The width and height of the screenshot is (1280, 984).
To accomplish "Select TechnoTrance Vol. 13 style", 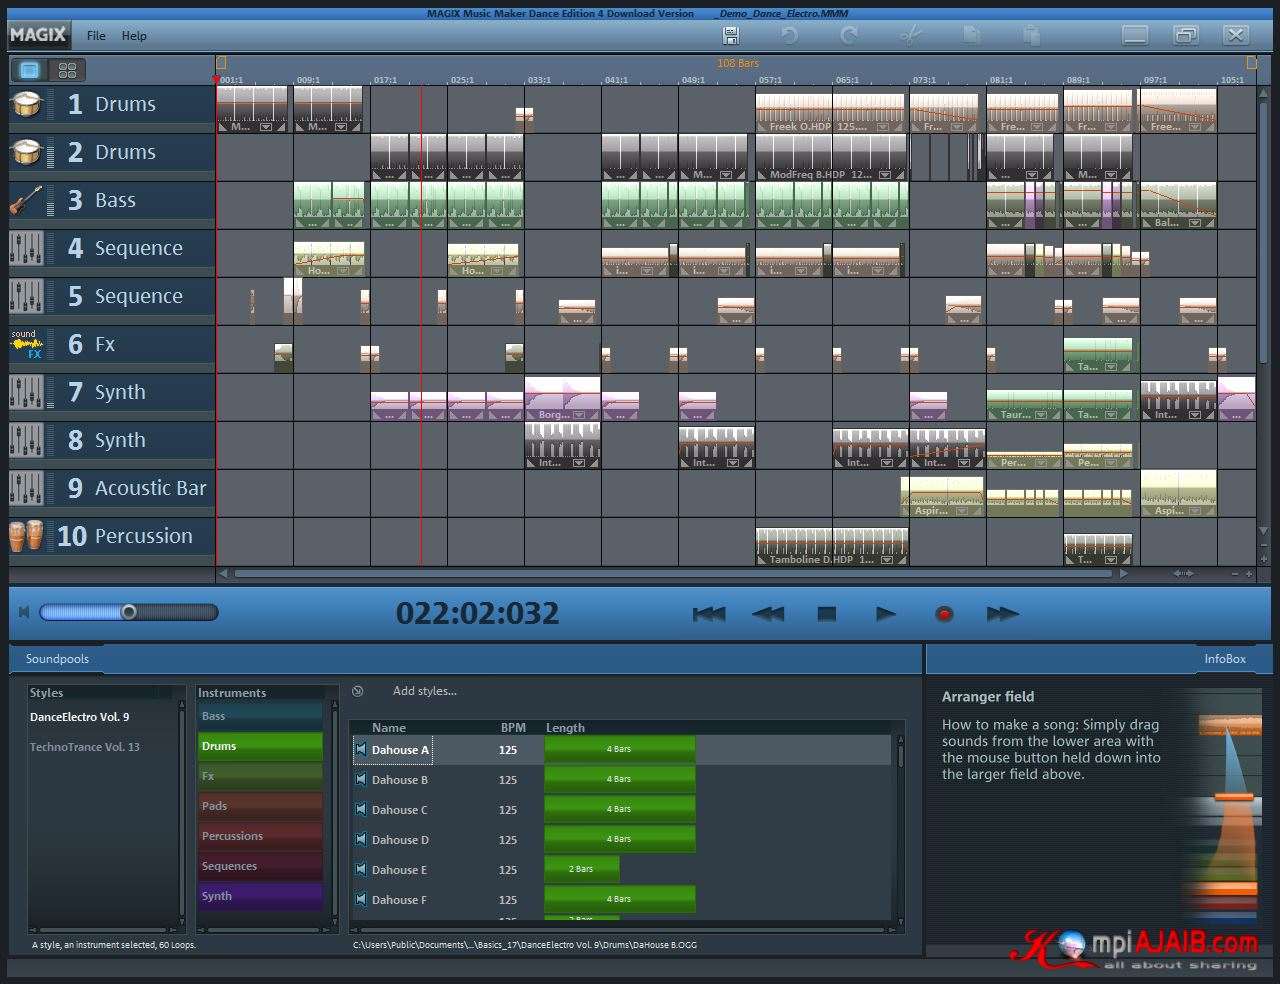I will [85, 747].
